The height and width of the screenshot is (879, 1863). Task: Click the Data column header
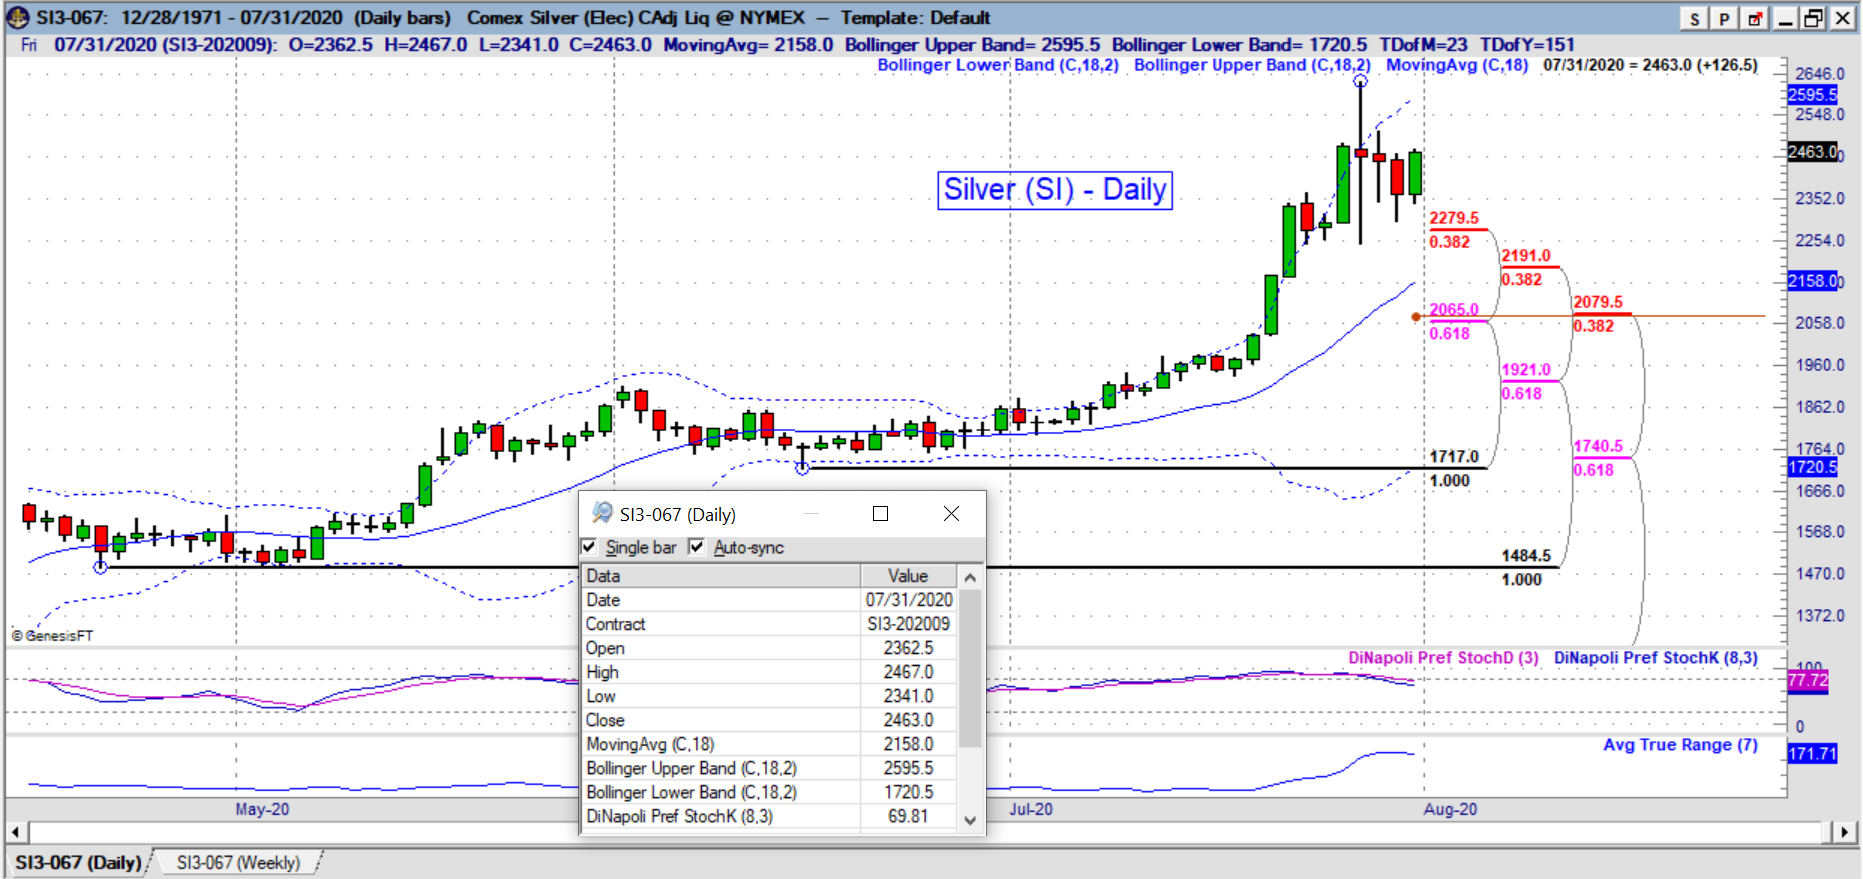[720, 576]
